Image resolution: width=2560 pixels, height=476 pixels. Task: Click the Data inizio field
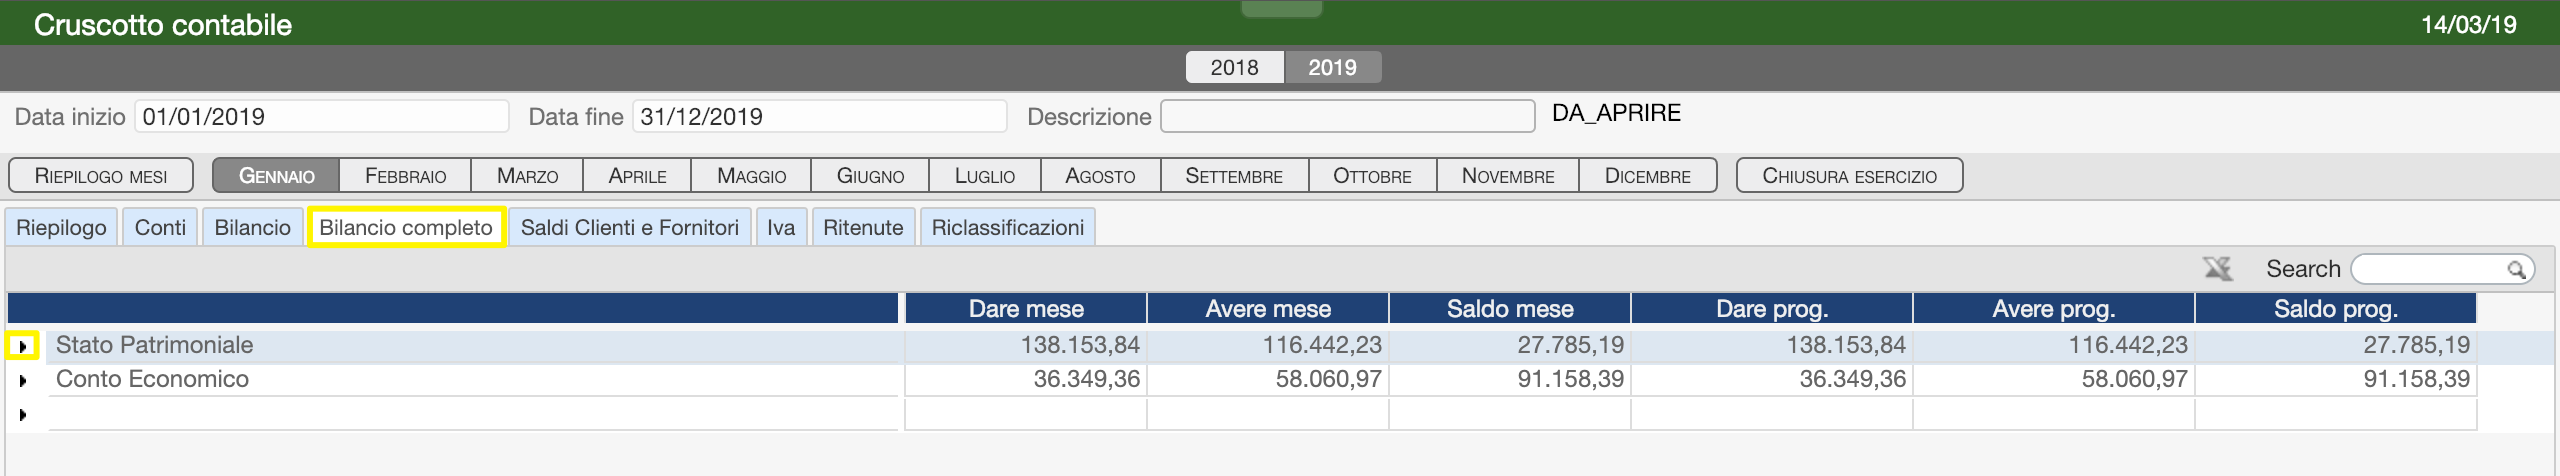(x=322, y=116)
